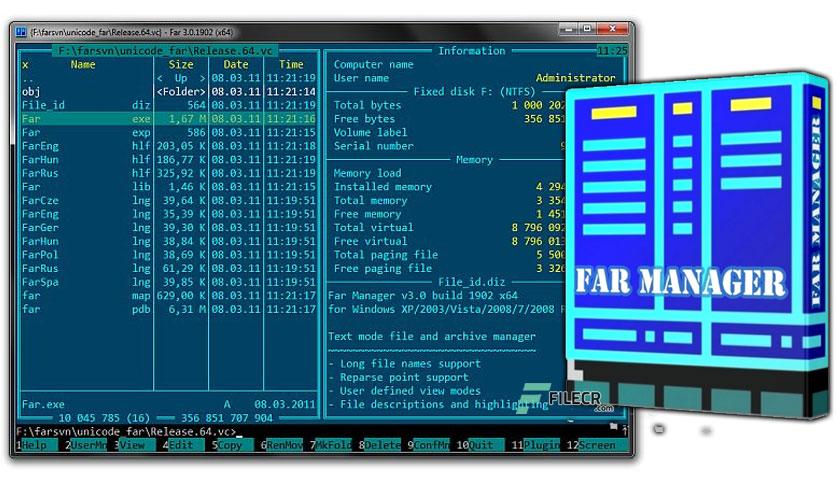This screenshot has width=836, height=484.
Task: Click the Far icon in the title bar
Action: (21, 32)
